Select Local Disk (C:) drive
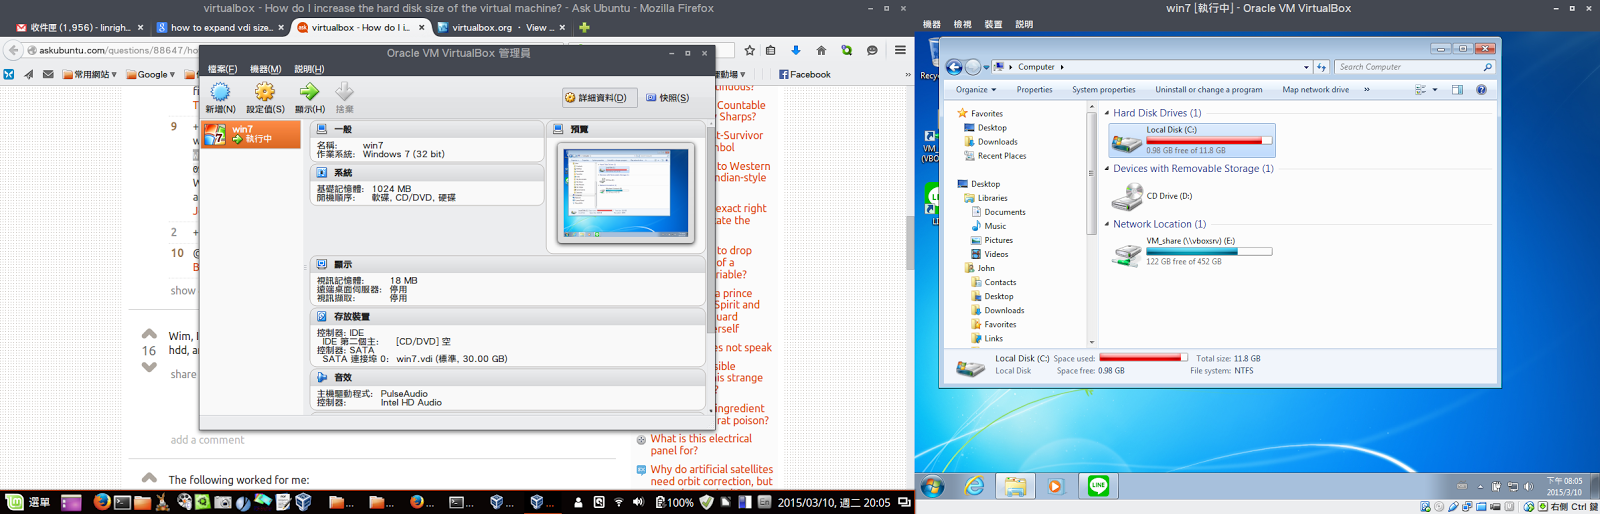 click(1192, 140)
